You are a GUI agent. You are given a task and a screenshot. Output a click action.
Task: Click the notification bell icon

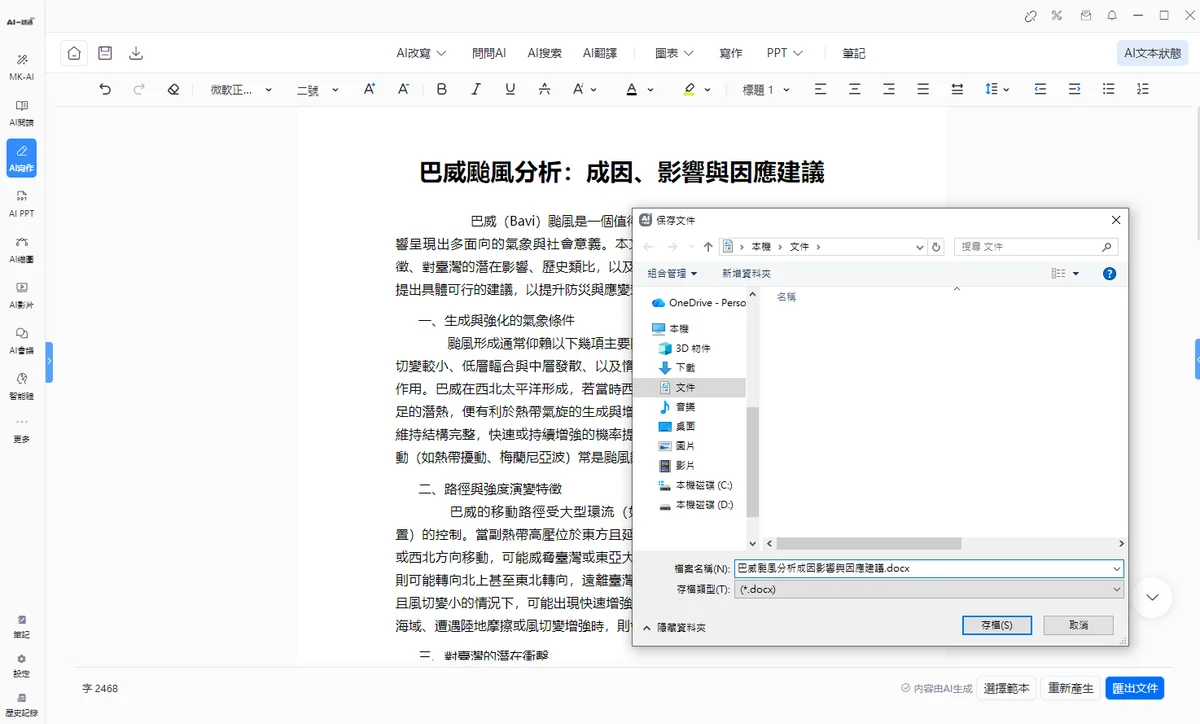pos(1111,15)
